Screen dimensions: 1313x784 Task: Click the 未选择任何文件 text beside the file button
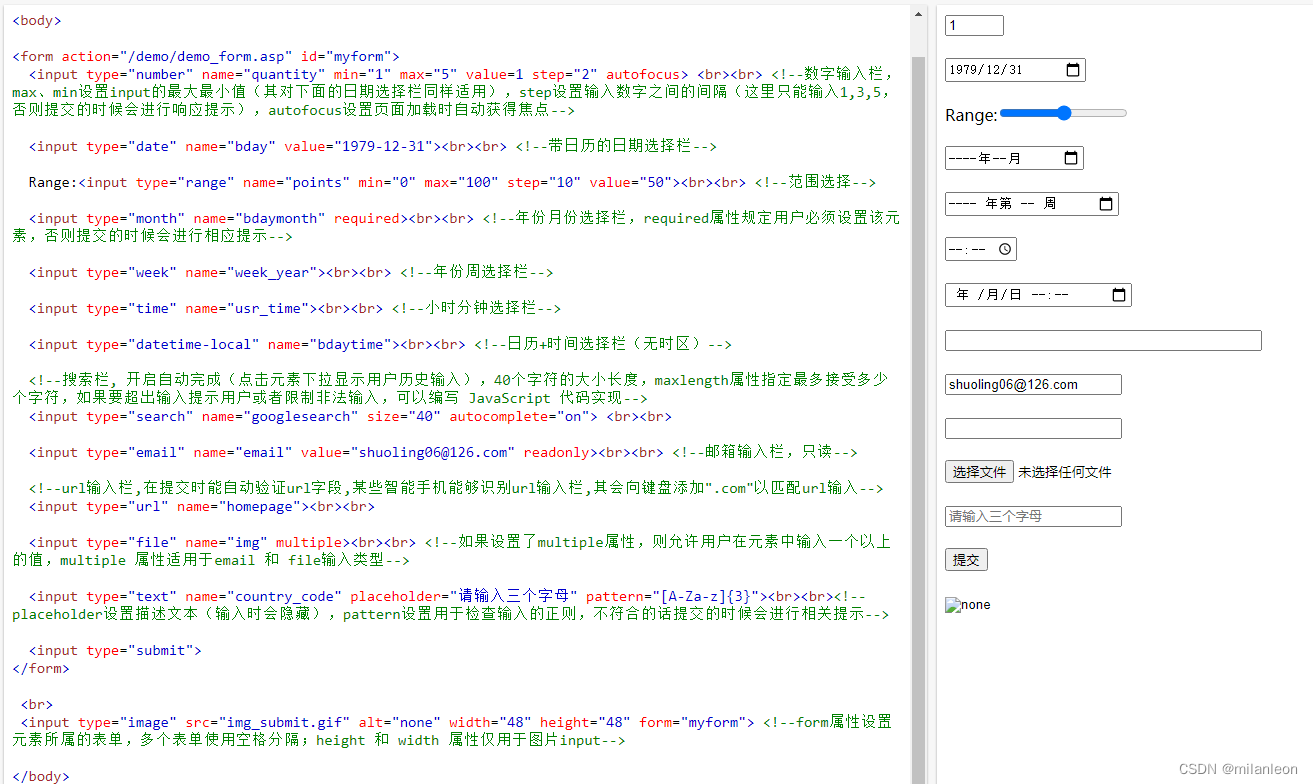coord(1065,472)
